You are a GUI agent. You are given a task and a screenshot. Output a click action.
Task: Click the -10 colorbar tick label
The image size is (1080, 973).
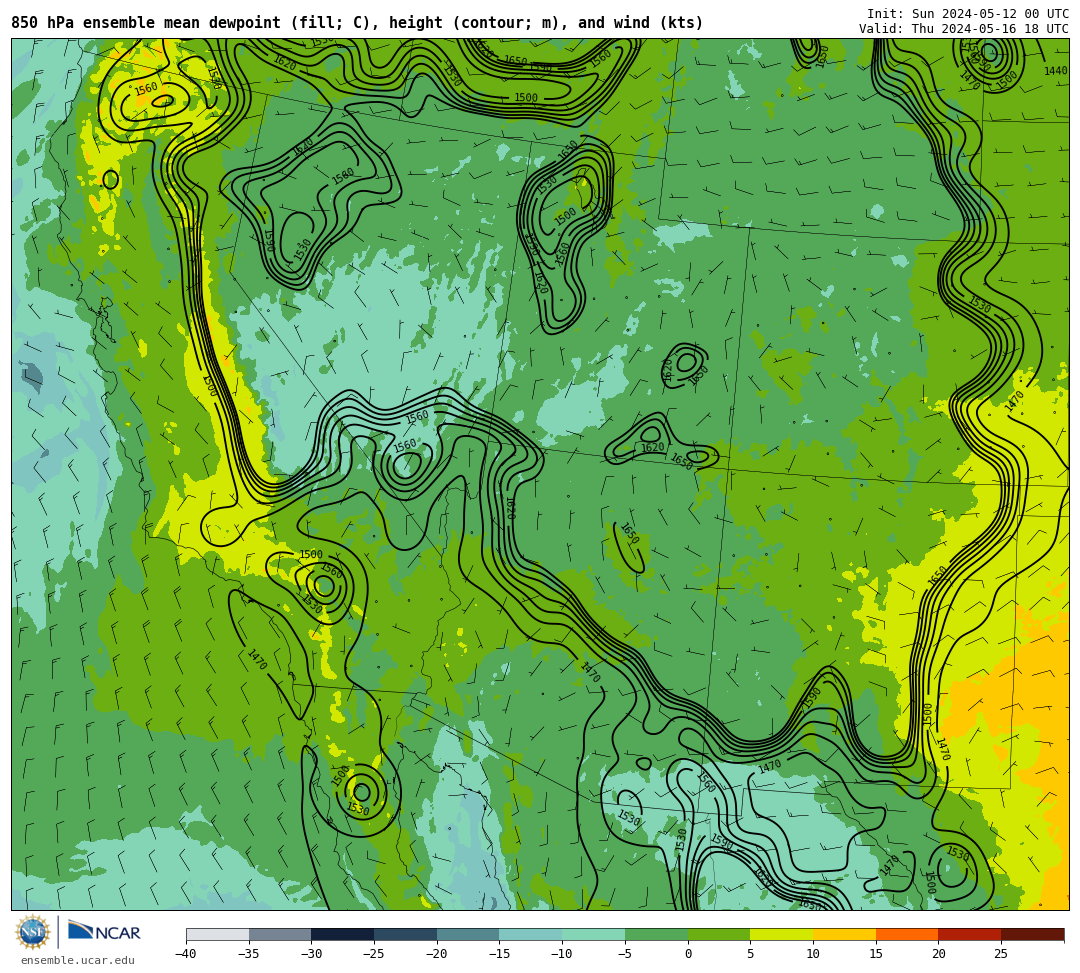pos(561,954)
